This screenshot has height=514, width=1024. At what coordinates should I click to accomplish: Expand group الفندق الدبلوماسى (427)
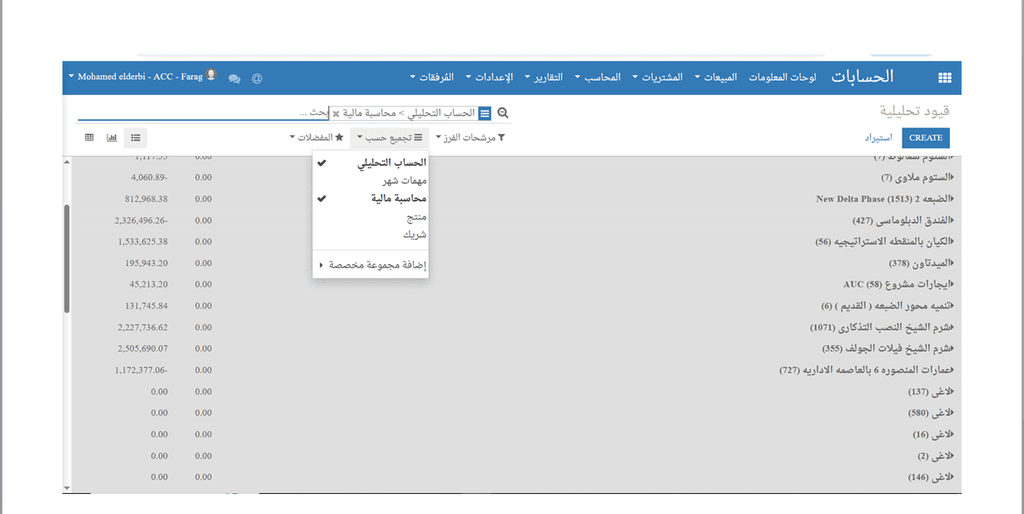point(903,221)
